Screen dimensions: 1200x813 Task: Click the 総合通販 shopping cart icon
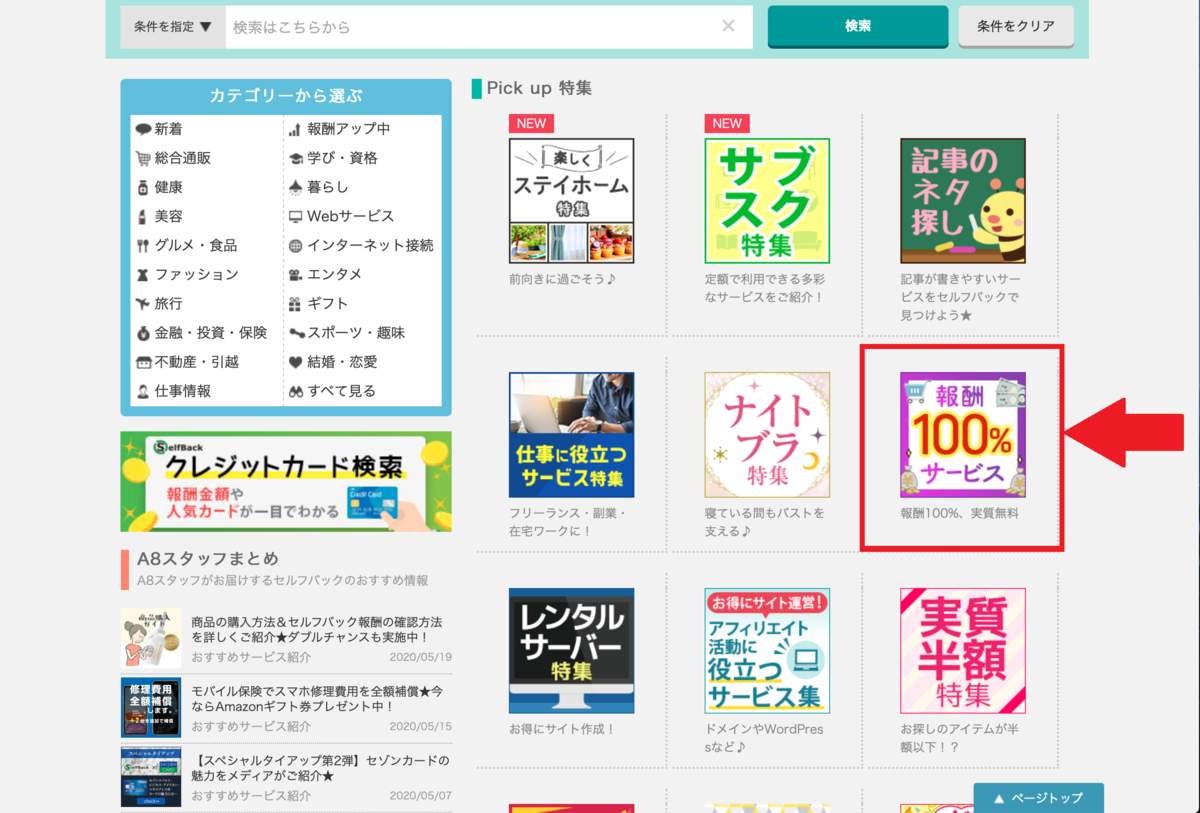point(143,158)
